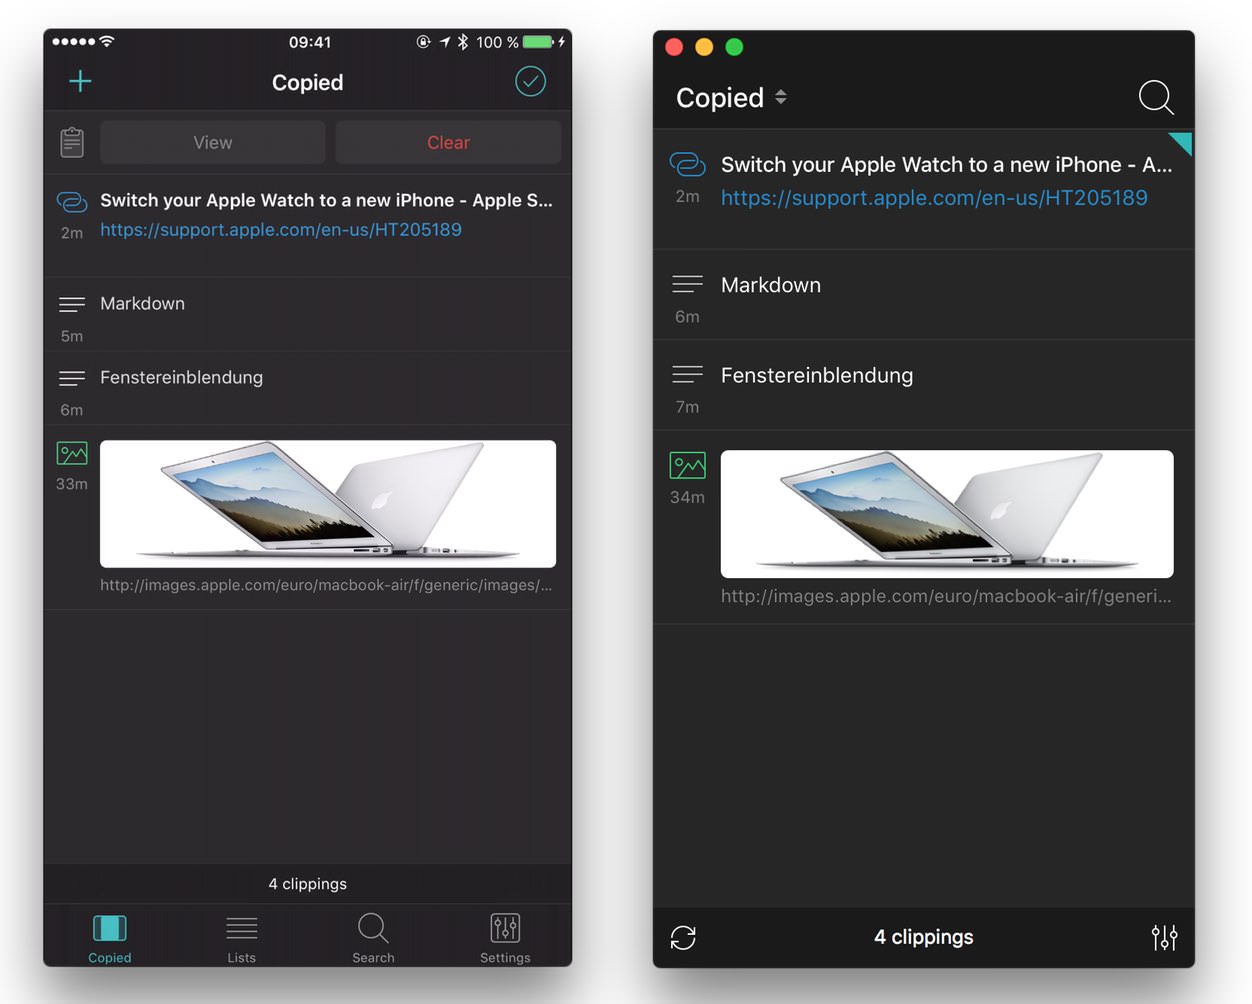Switch to Copied tab in iPhone app
Screen dimensions: 1252x1004
(110, 938)
